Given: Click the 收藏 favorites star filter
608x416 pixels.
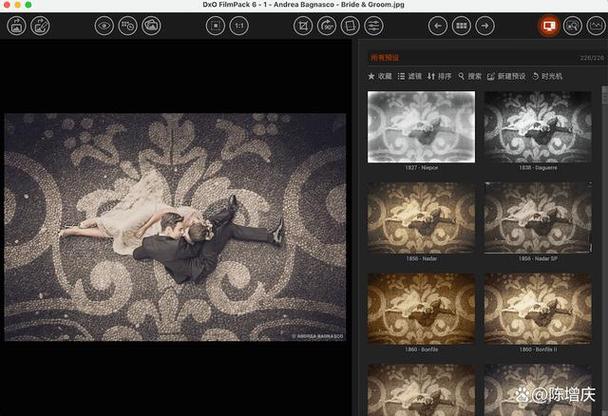Looking at the screenshot, I should [x=380, y=76].
